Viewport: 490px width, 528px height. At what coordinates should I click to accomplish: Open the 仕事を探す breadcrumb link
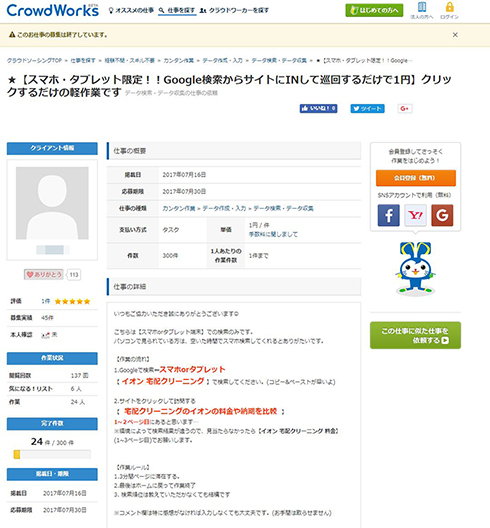pyautogui.click(x=83, y=61)
